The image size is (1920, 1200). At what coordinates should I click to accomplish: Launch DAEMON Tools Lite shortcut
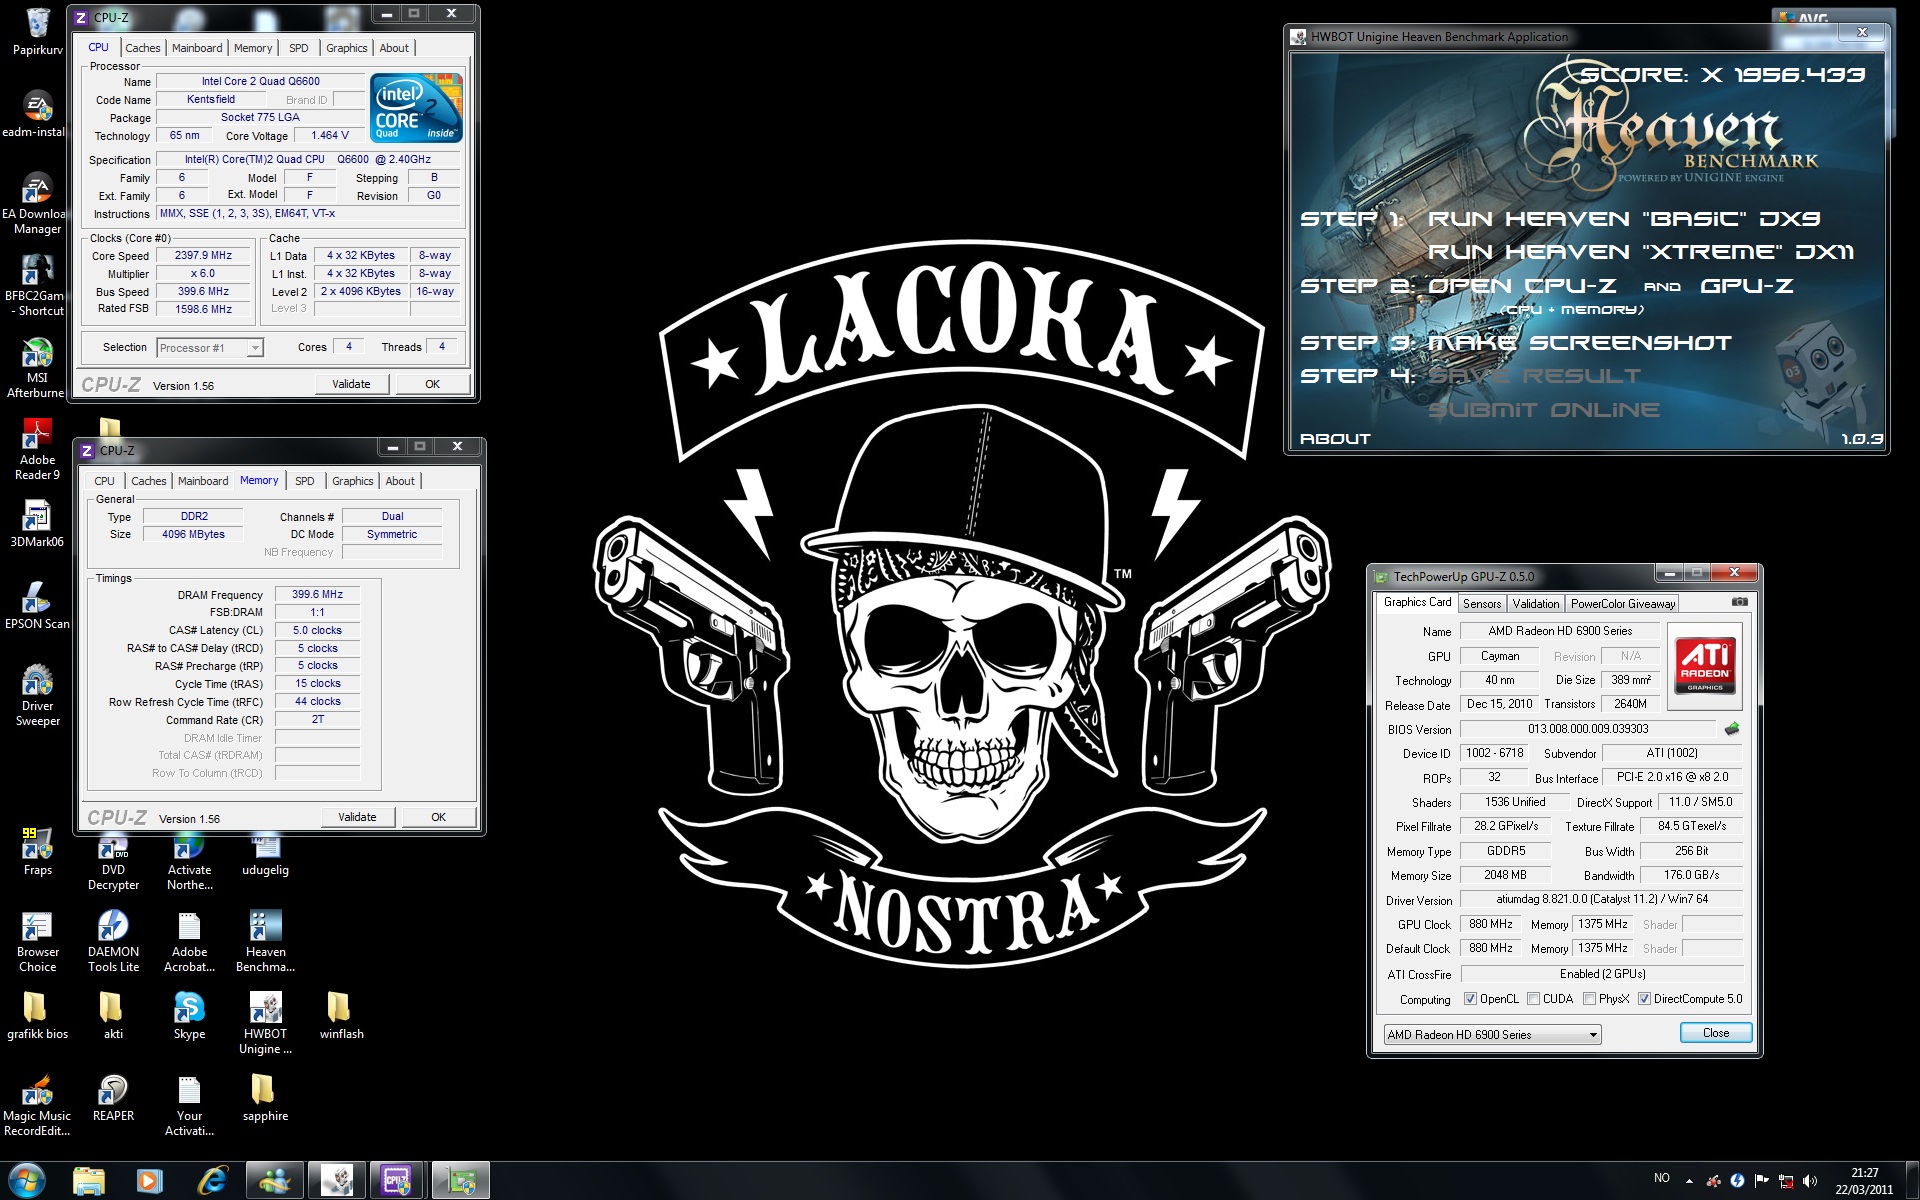(113, 941)
